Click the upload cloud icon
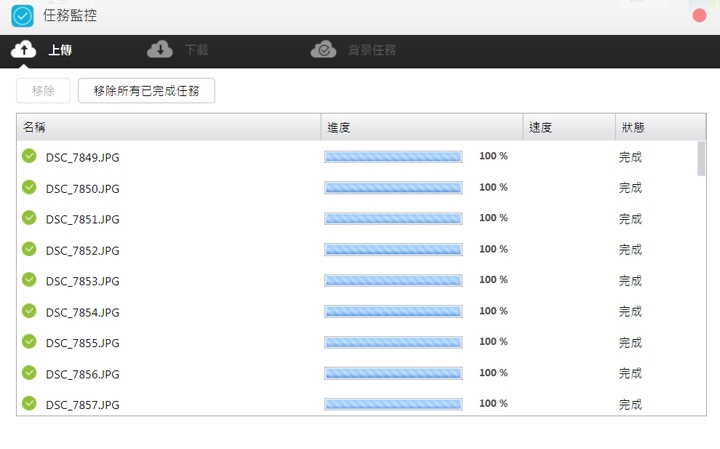Viewport: 720px width, 449px height. click(23, 49)
